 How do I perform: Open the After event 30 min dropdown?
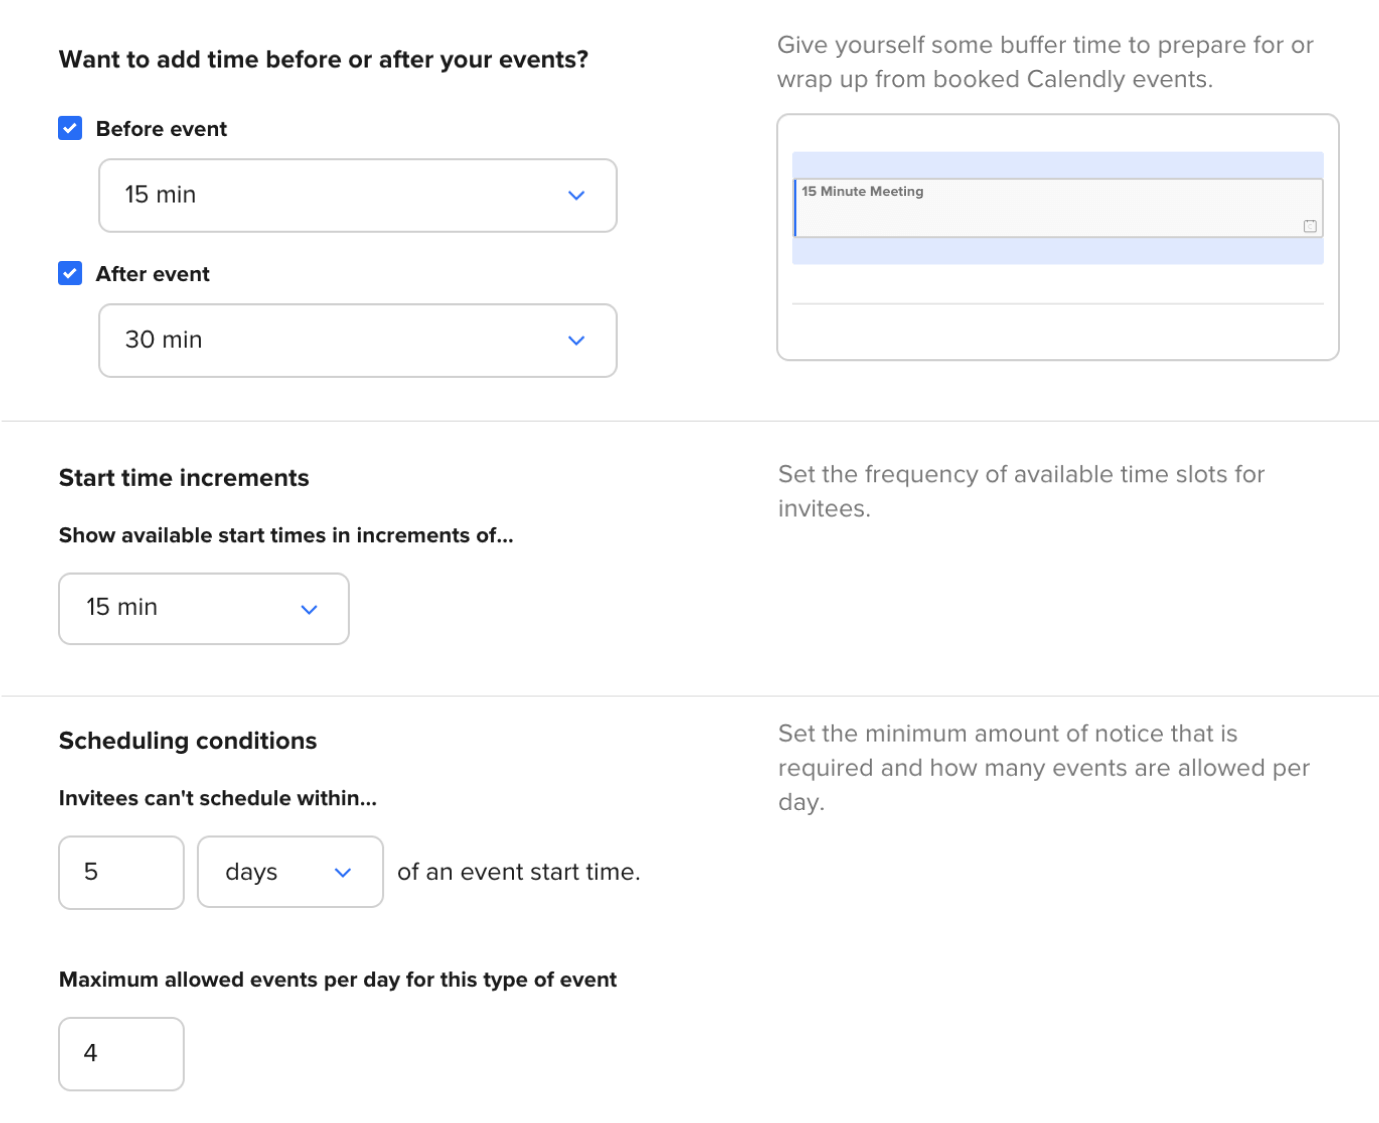tap(357, 340)
